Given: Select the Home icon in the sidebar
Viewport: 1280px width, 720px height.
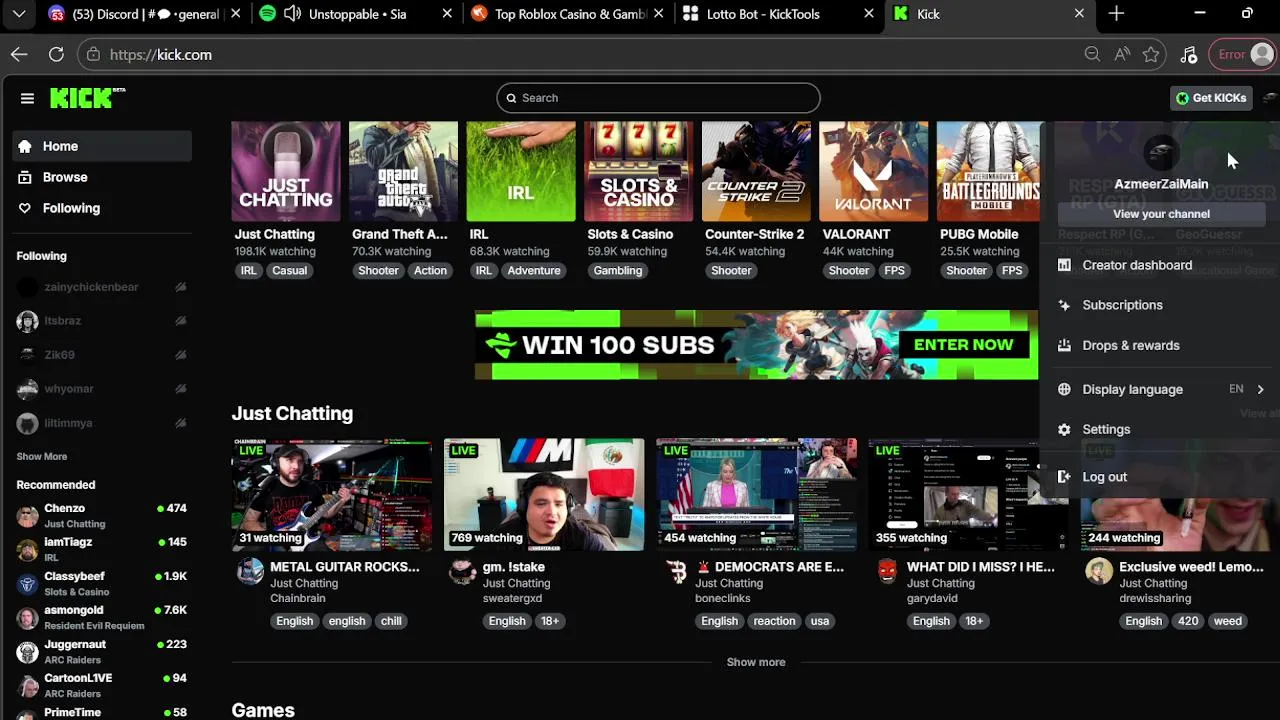Looking at the screenshot, I should pos(25,146).
